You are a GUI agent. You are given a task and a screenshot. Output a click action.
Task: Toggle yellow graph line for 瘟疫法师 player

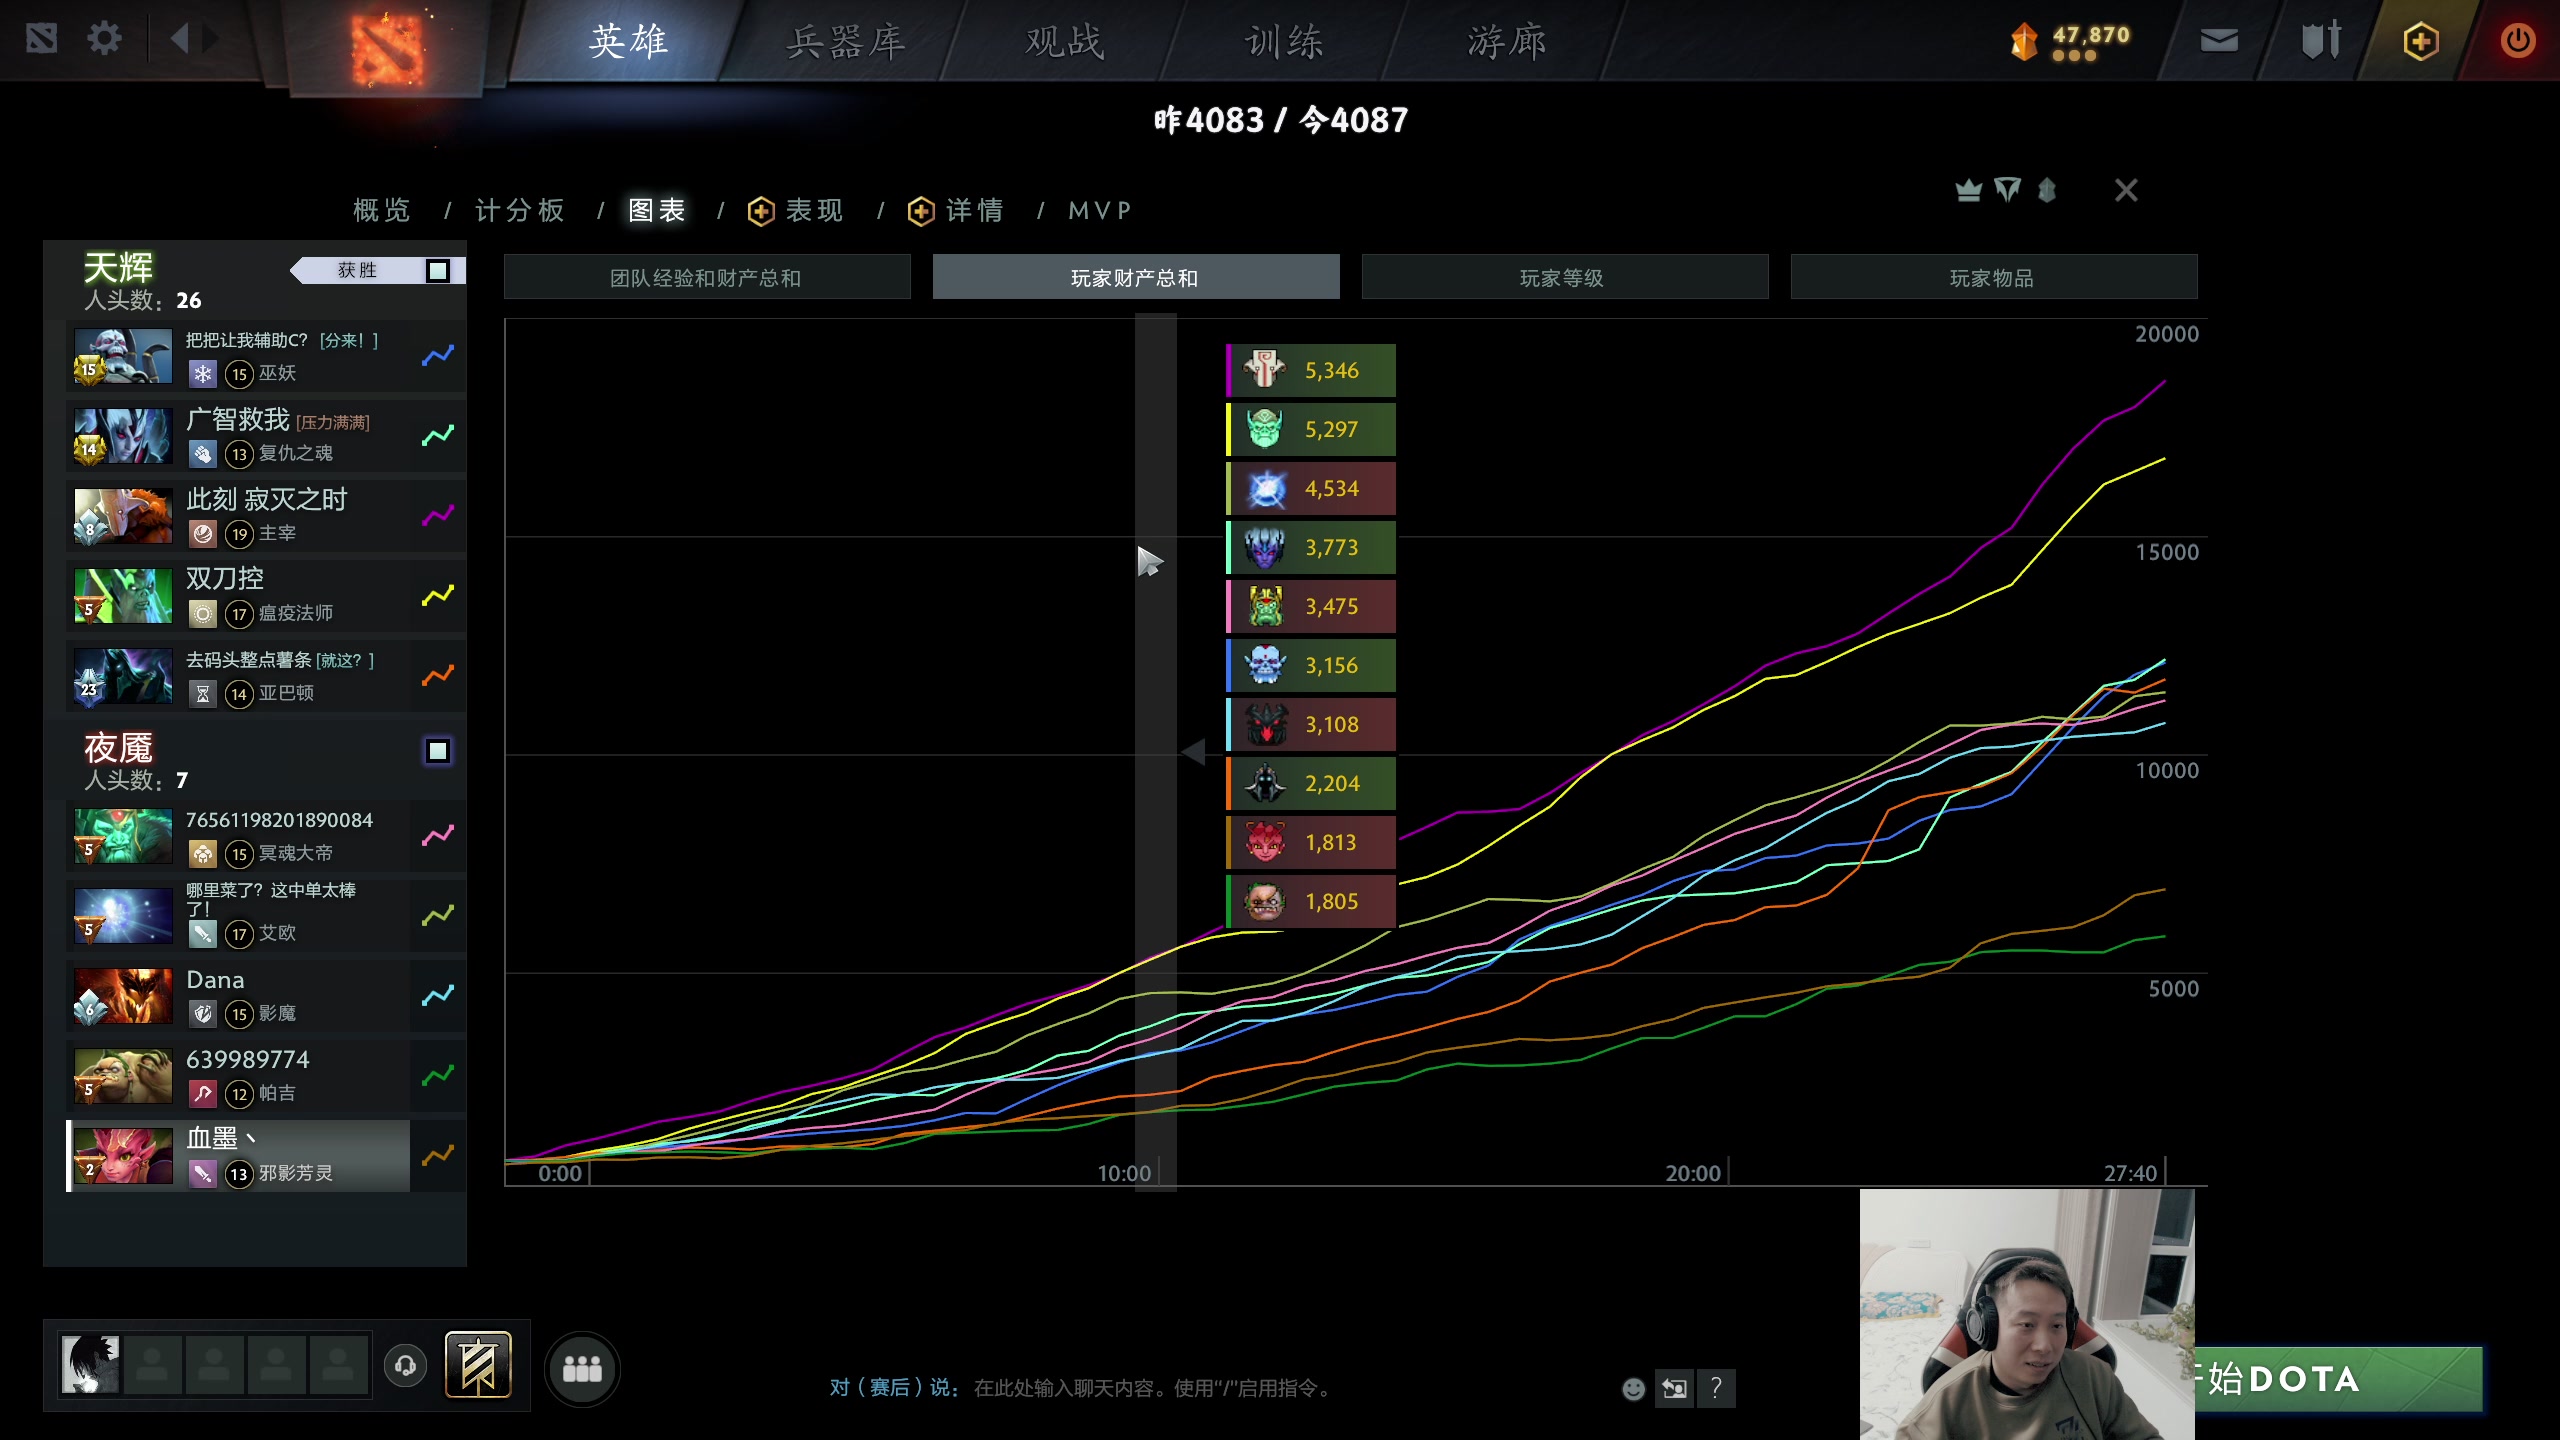pyautogui.click(x=438, y=595)
